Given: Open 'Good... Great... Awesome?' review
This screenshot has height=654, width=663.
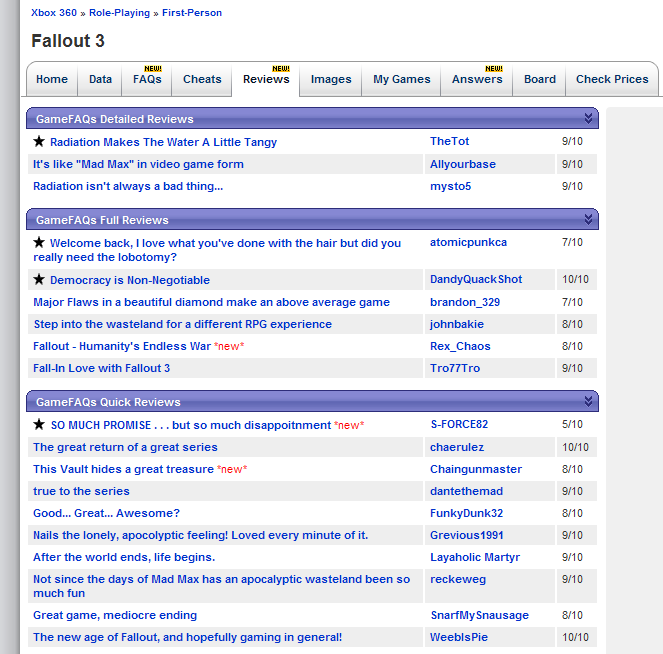Looking at the screenshot, I should pyautogui.click(x=106, y=513).
